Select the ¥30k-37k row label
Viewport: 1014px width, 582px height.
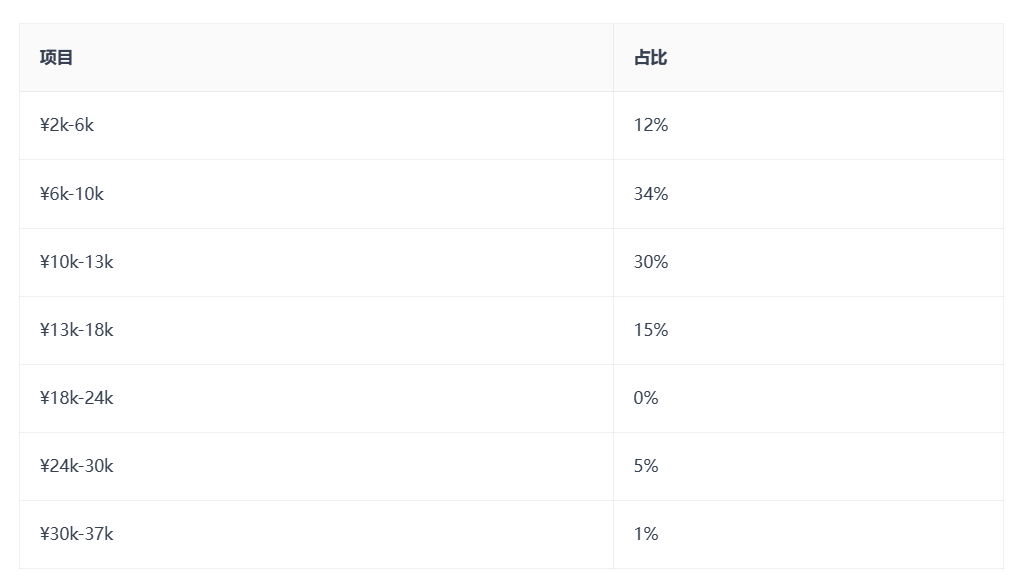[77, 534]
